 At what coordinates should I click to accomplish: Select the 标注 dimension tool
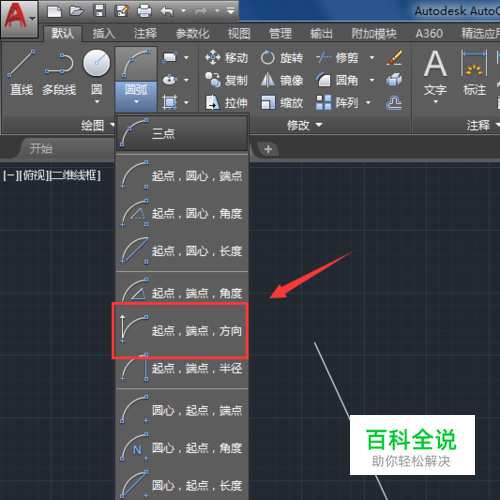tap(474, 73)
